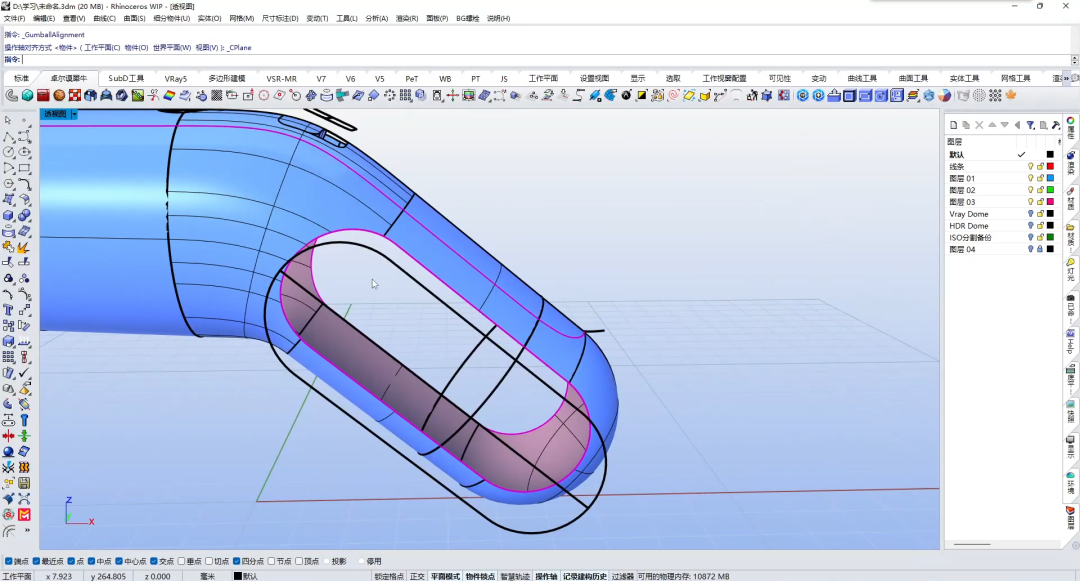Click the rainbow gradient surface icon
Image resolution: width=1080 pixels, height=581 pixels.
[169, 96]
